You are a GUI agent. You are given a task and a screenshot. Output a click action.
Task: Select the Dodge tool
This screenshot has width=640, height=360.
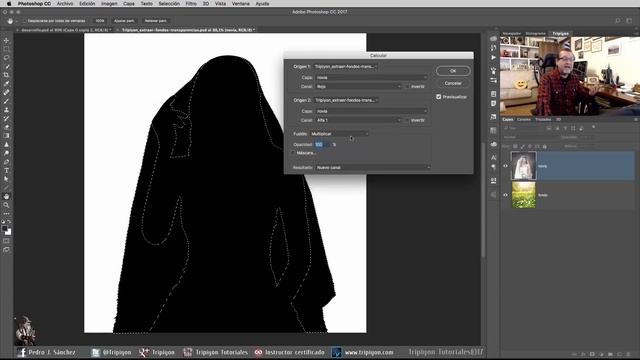click(x=6, y=153)
